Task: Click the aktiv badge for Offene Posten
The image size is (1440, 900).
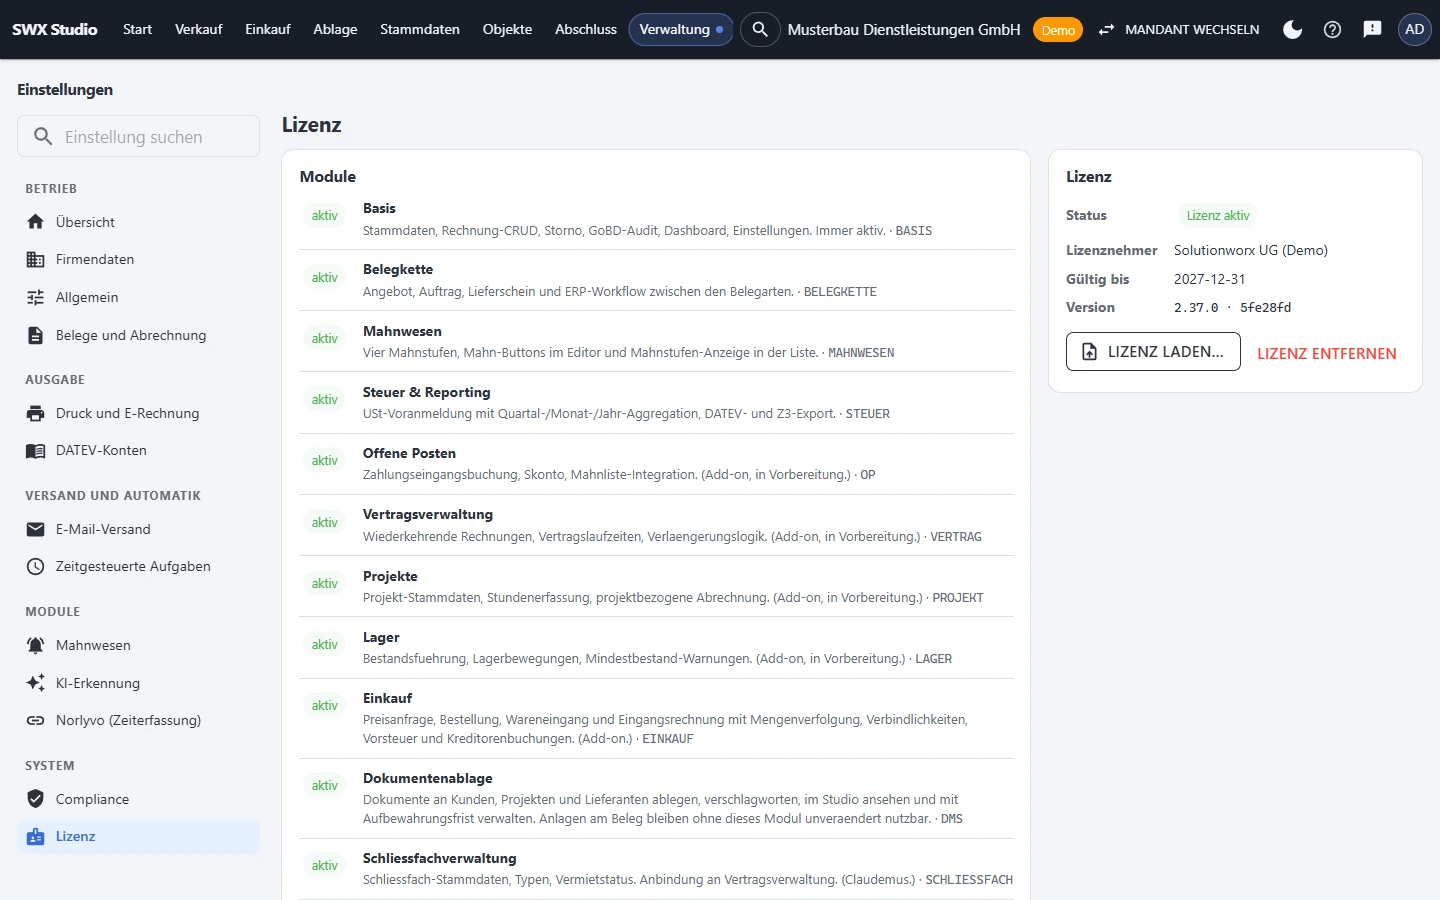Action: (325, 460)
